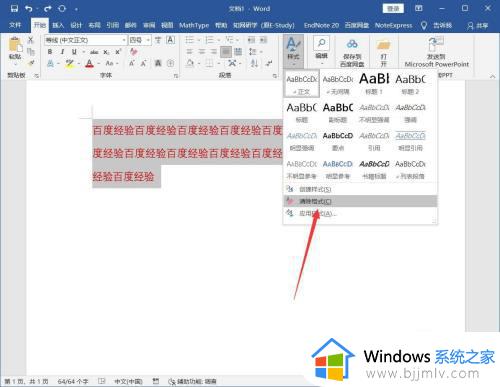Viewport: 500px width, 387px height.
Task: Decrease paragraph indent
Action: [x=251, y=40]
